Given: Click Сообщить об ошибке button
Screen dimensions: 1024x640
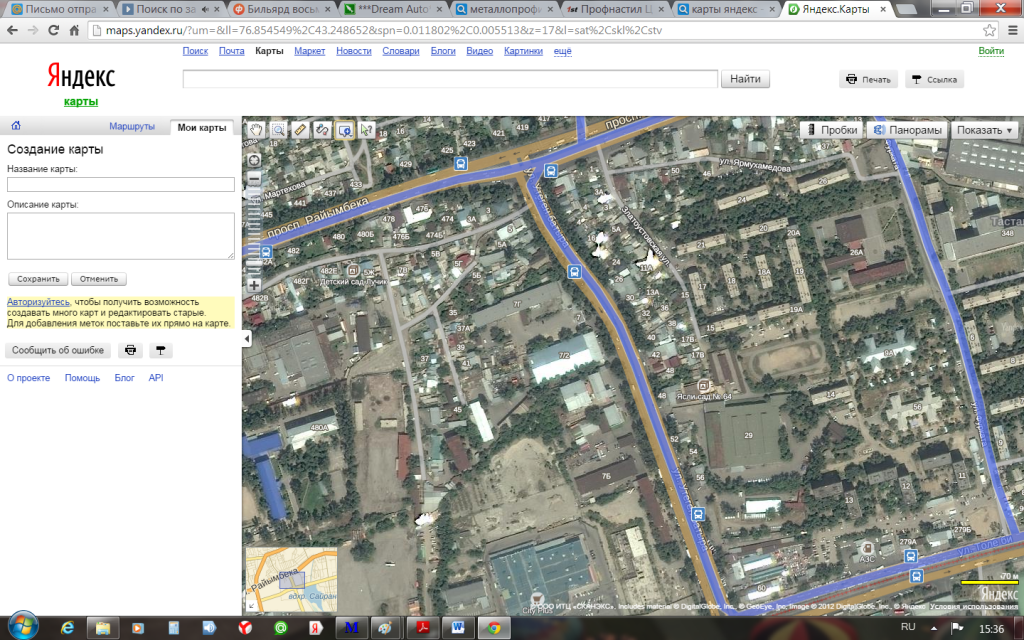Looking at the screenshot, I should tap(58, 351).
